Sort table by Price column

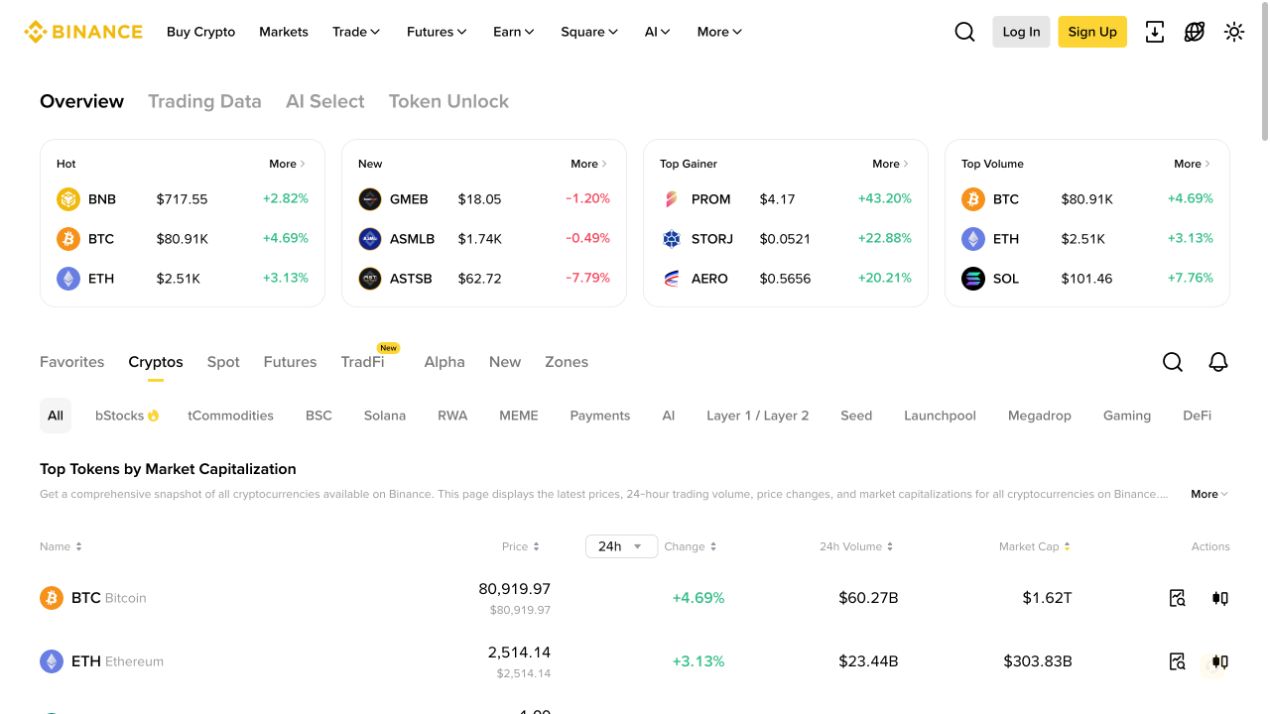click(521, 546)
